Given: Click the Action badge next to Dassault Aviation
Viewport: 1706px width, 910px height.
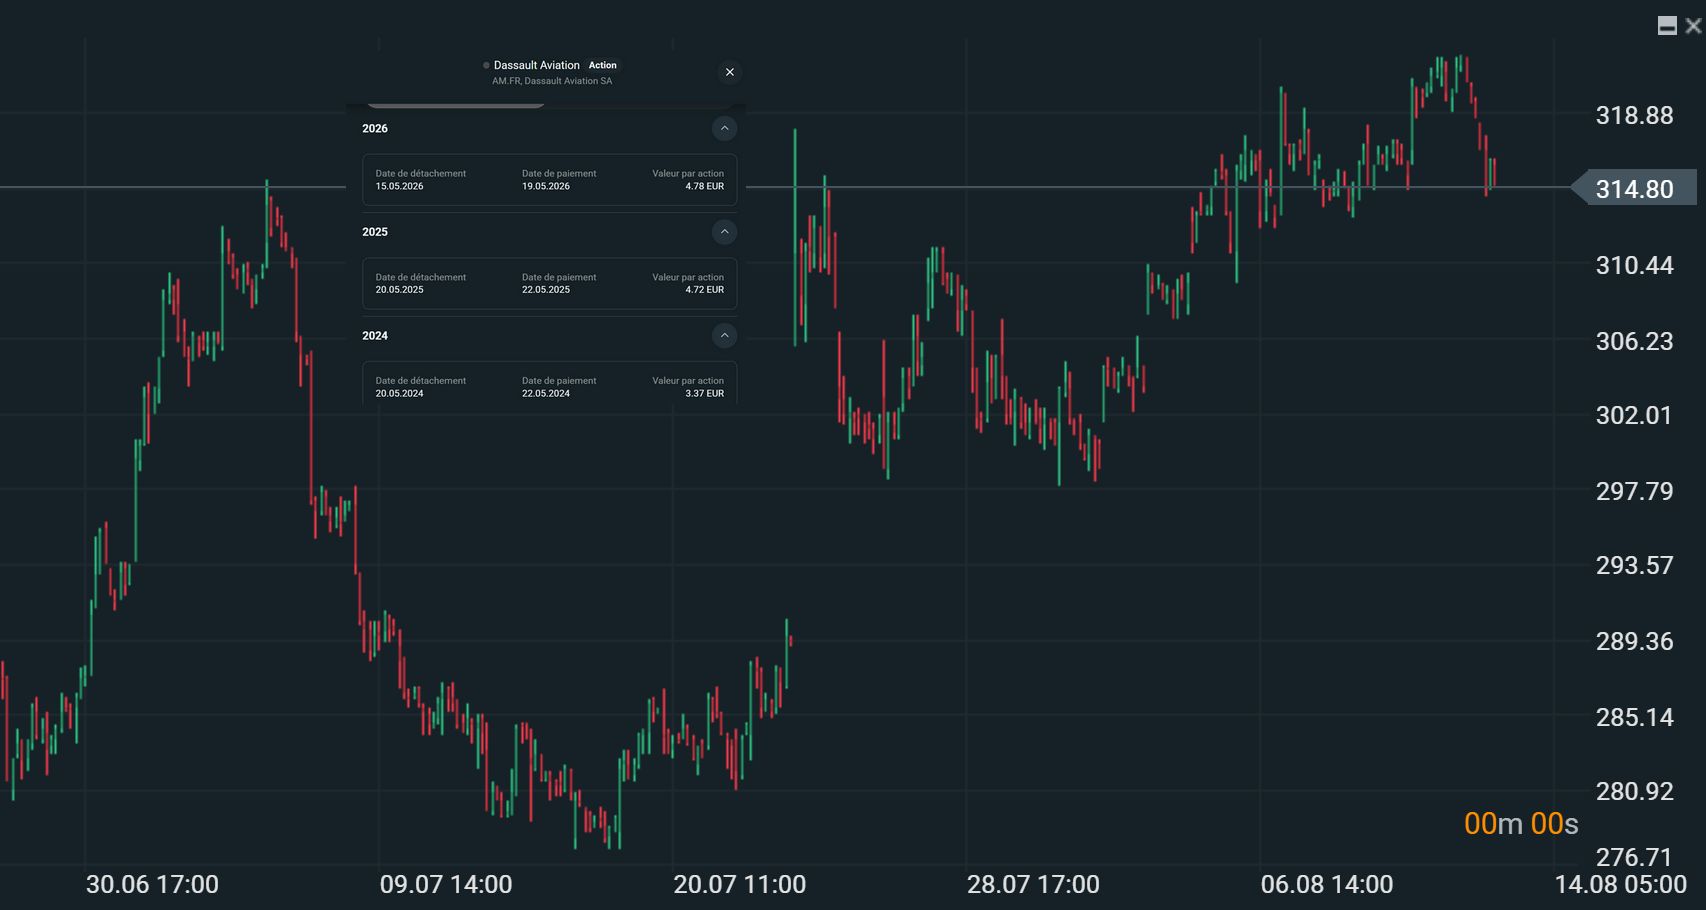Looking at the screenshot, I should [x=602, y=65].
